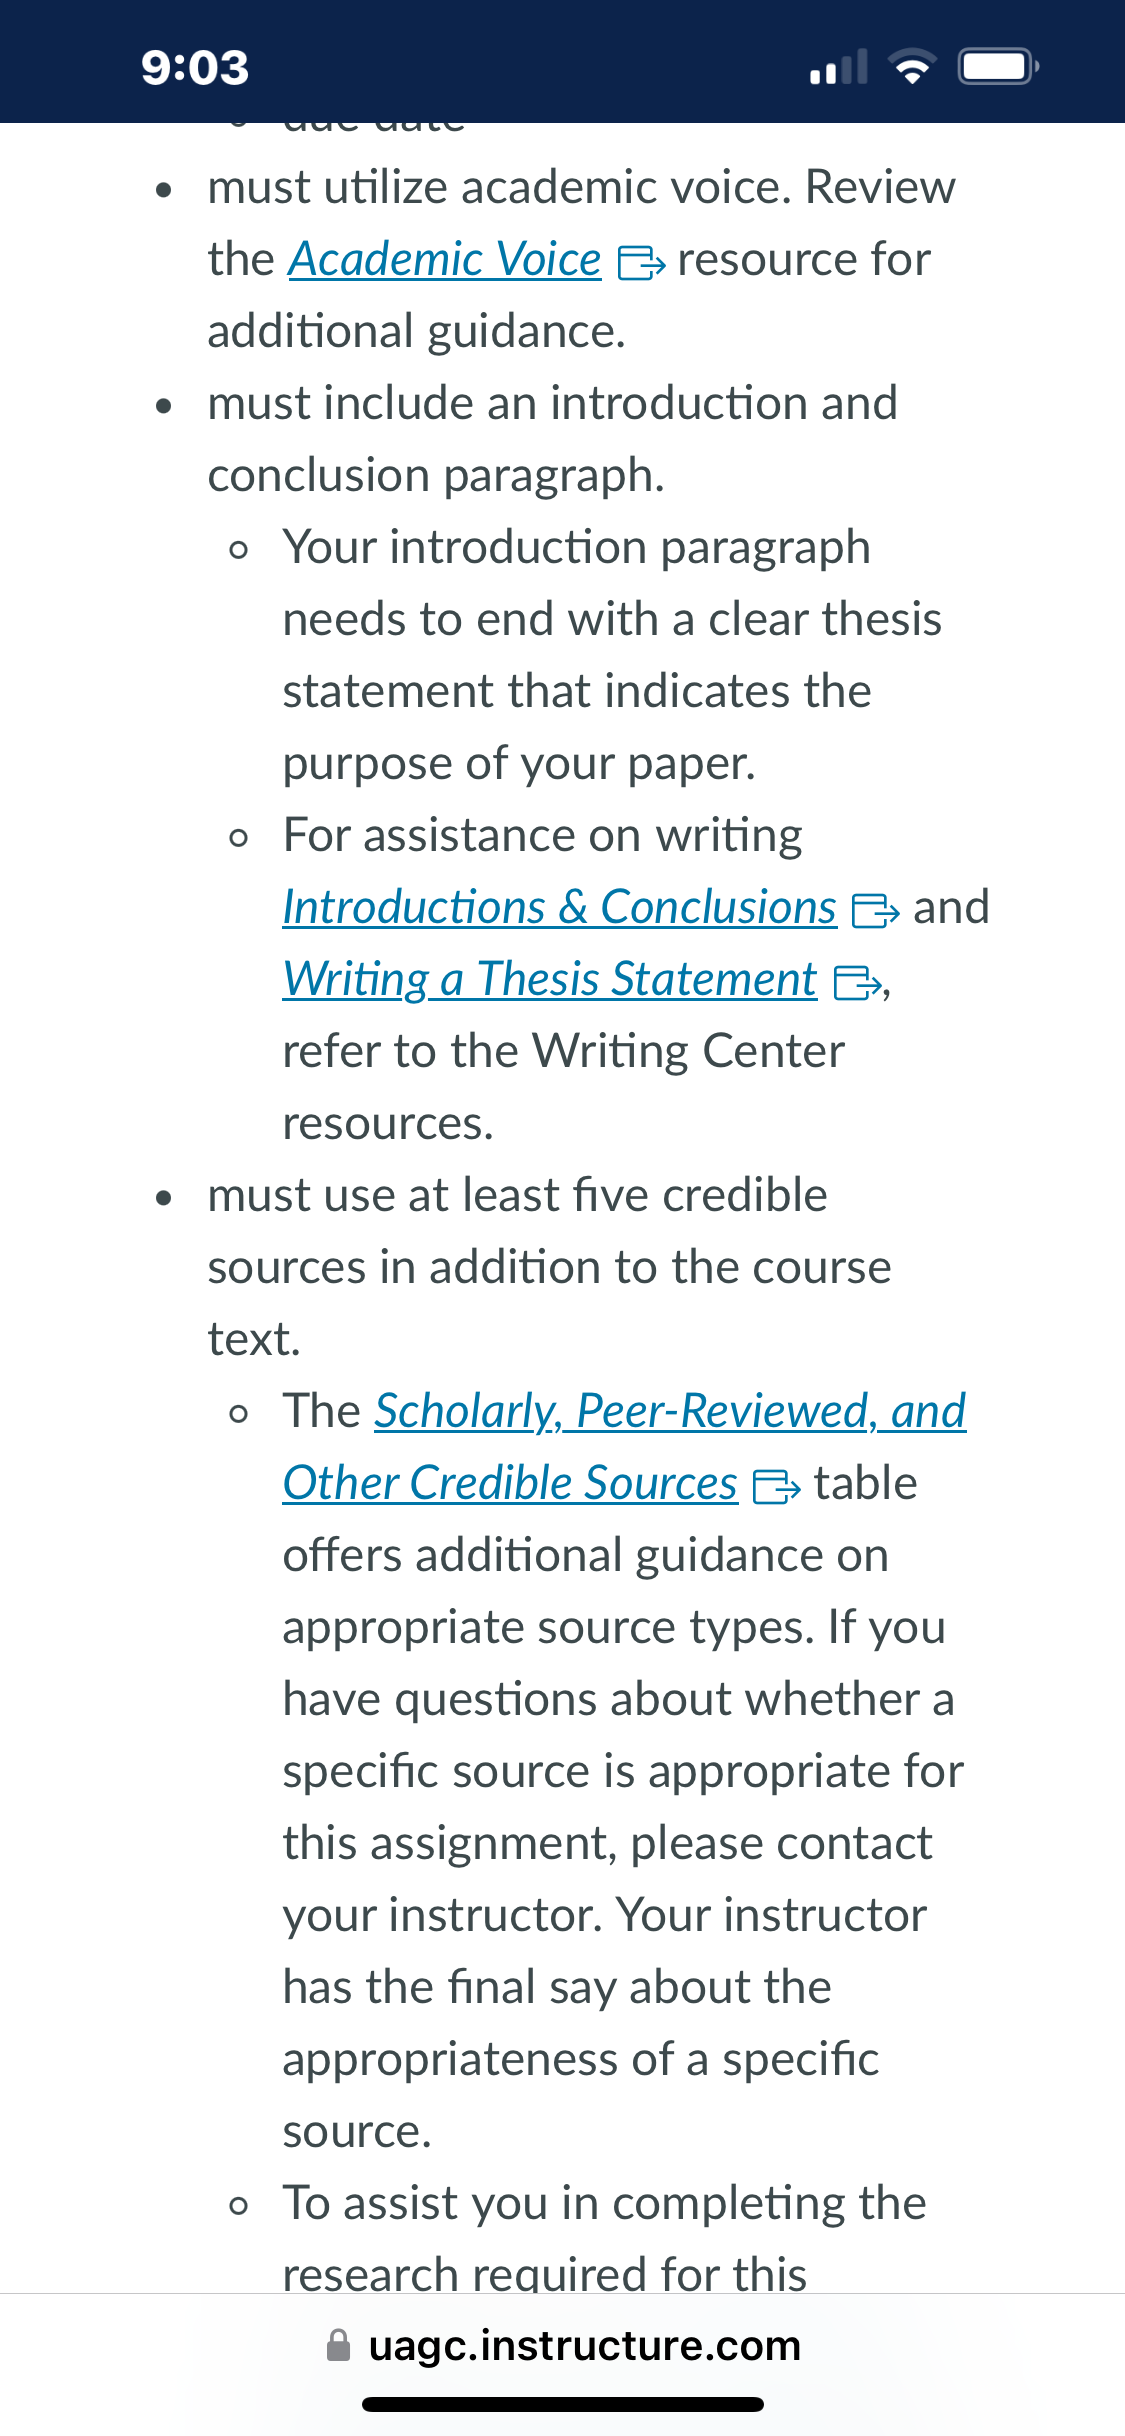Tap the Wi-Fi status icon
1125x2436 pixels.
[x=912, y=67]
